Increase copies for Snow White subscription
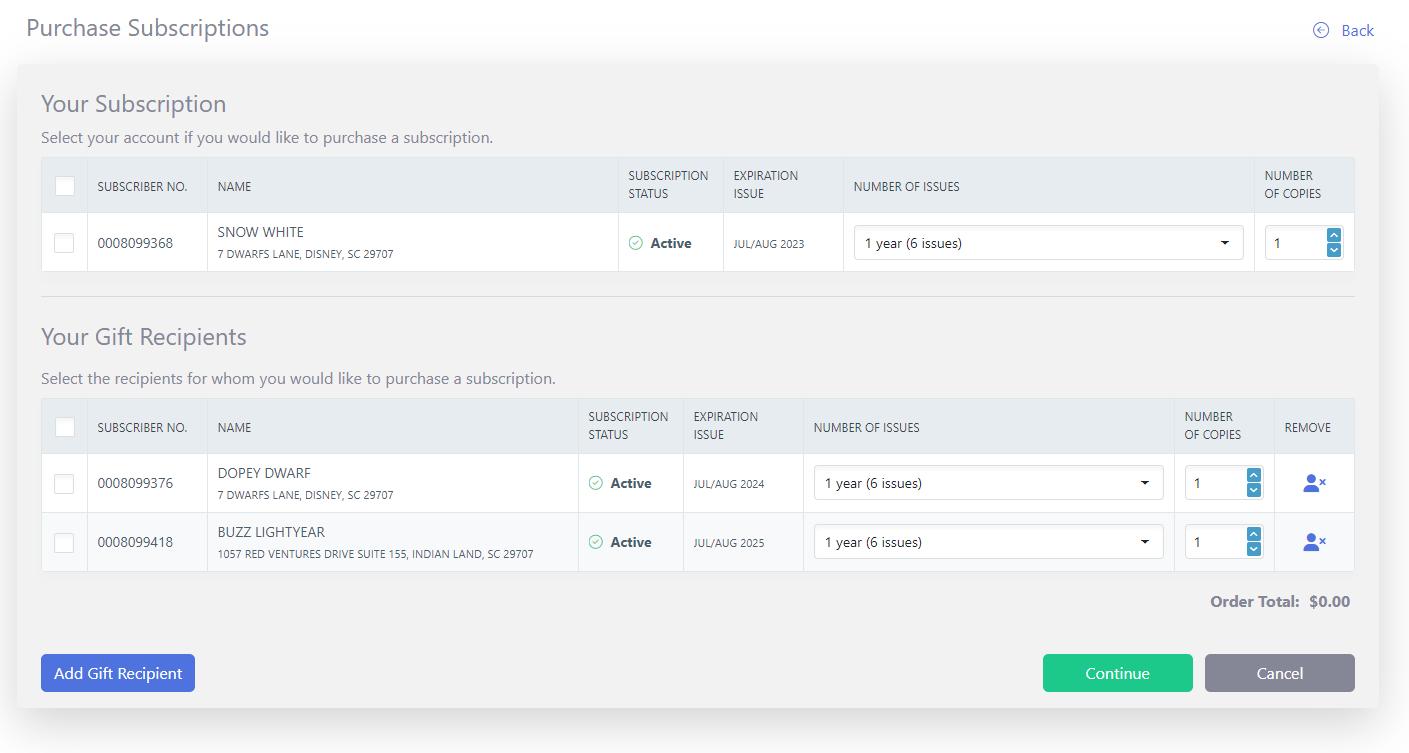The image size is (1409, 753). [x=1333, y=236]
